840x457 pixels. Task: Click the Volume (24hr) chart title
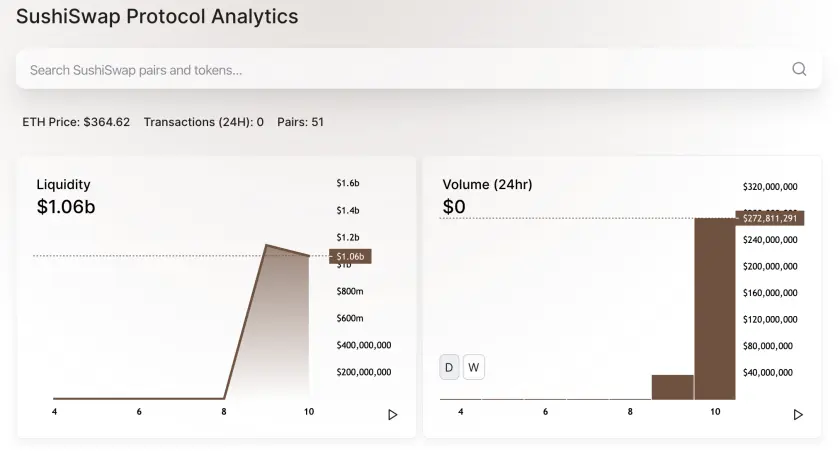pos(487,184)
